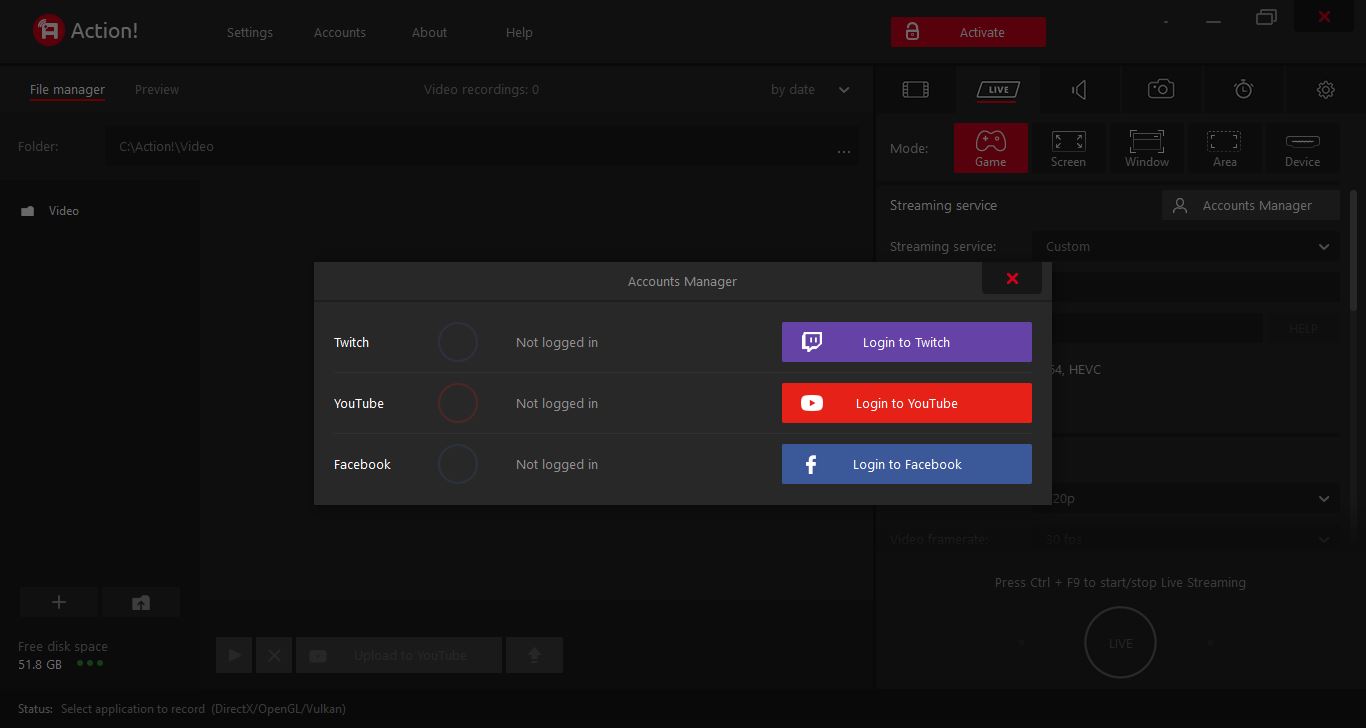Select the LIVE streaming tab icon
Screen dimensions: 1366x728
coord(997,90)
